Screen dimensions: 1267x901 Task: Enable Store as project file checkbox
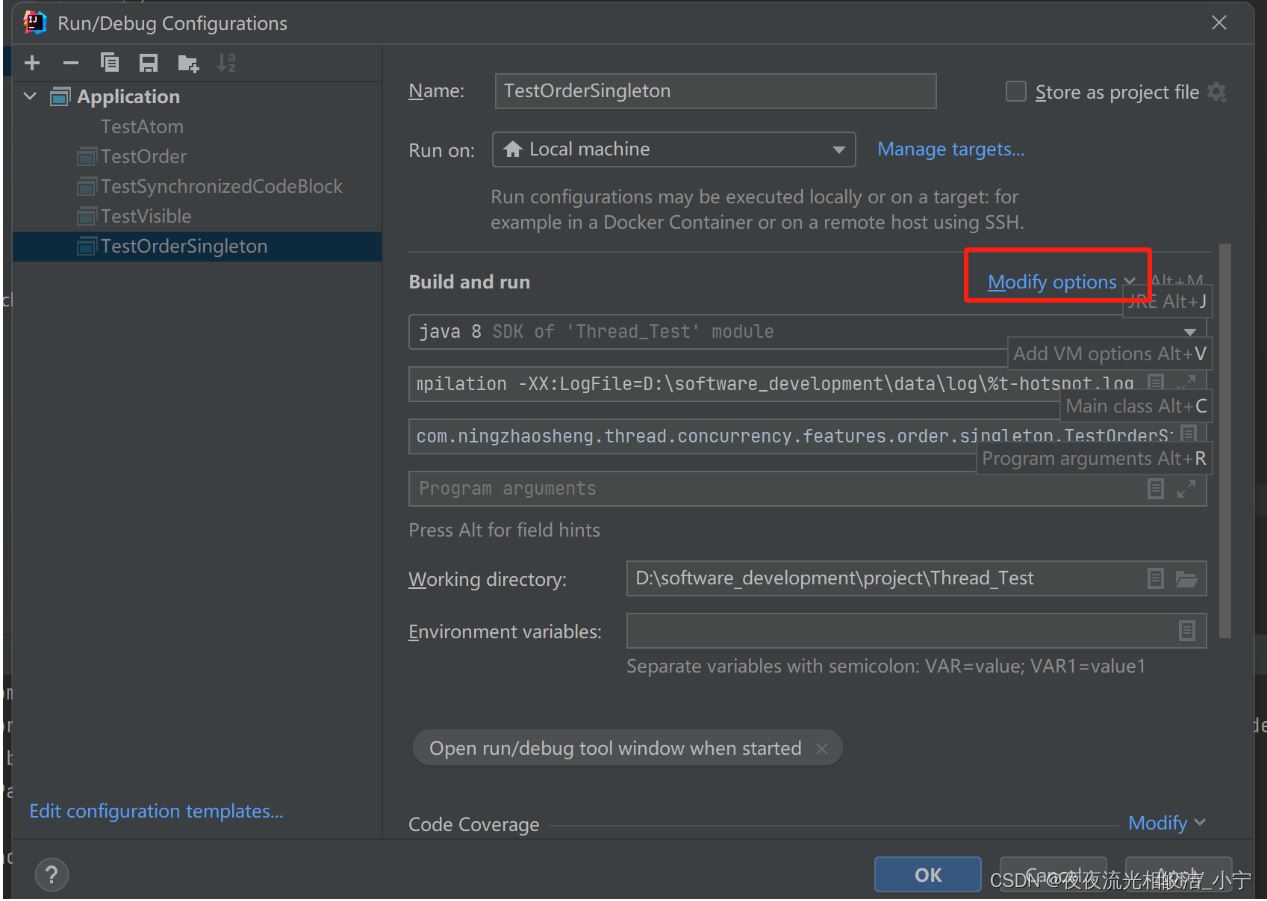click(1016, 92)
